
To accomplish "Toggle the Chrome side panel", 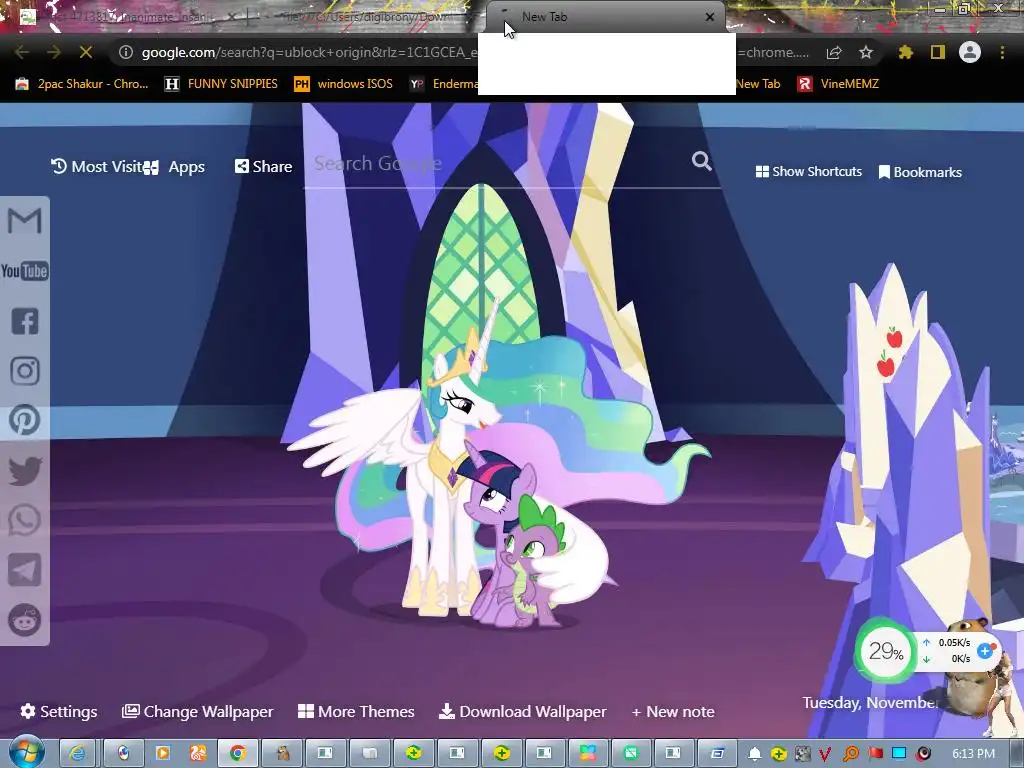I will tap(938, 52).
